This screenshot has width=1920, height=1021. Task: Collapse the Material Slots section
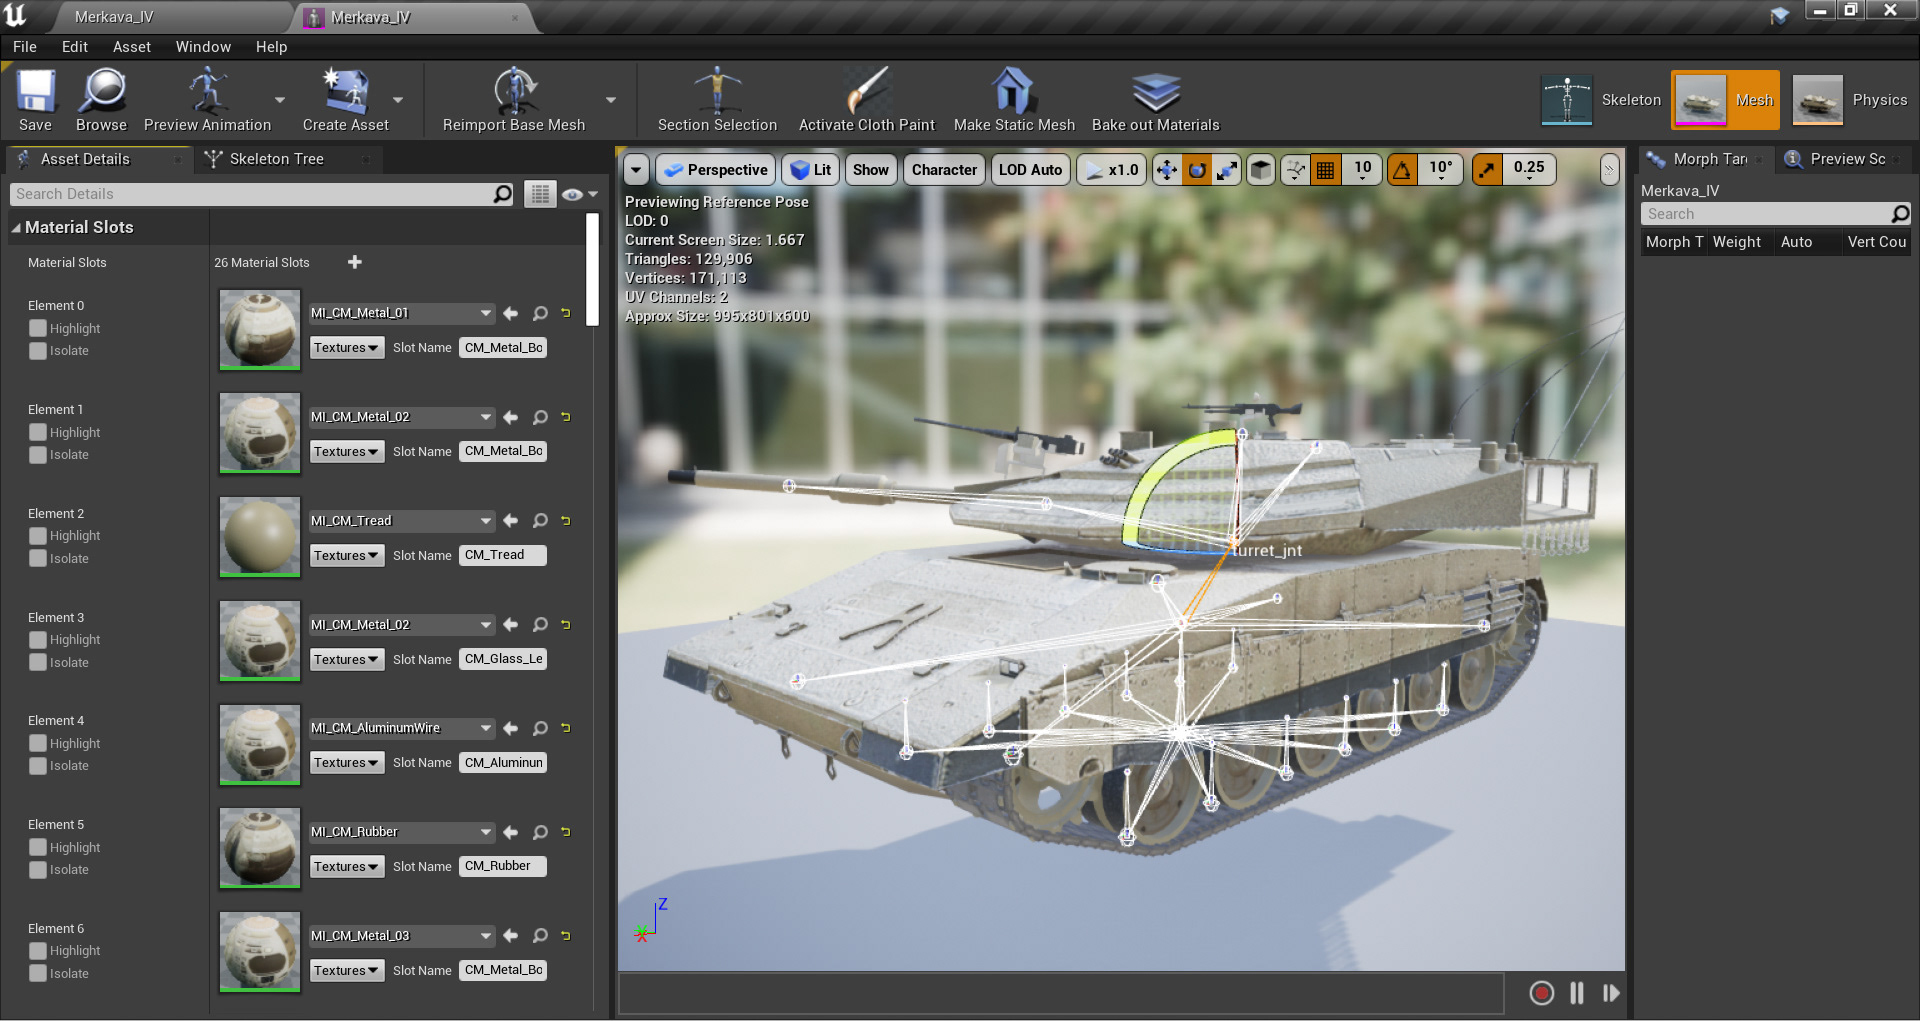pyautogui.click(x=16, y=228)
